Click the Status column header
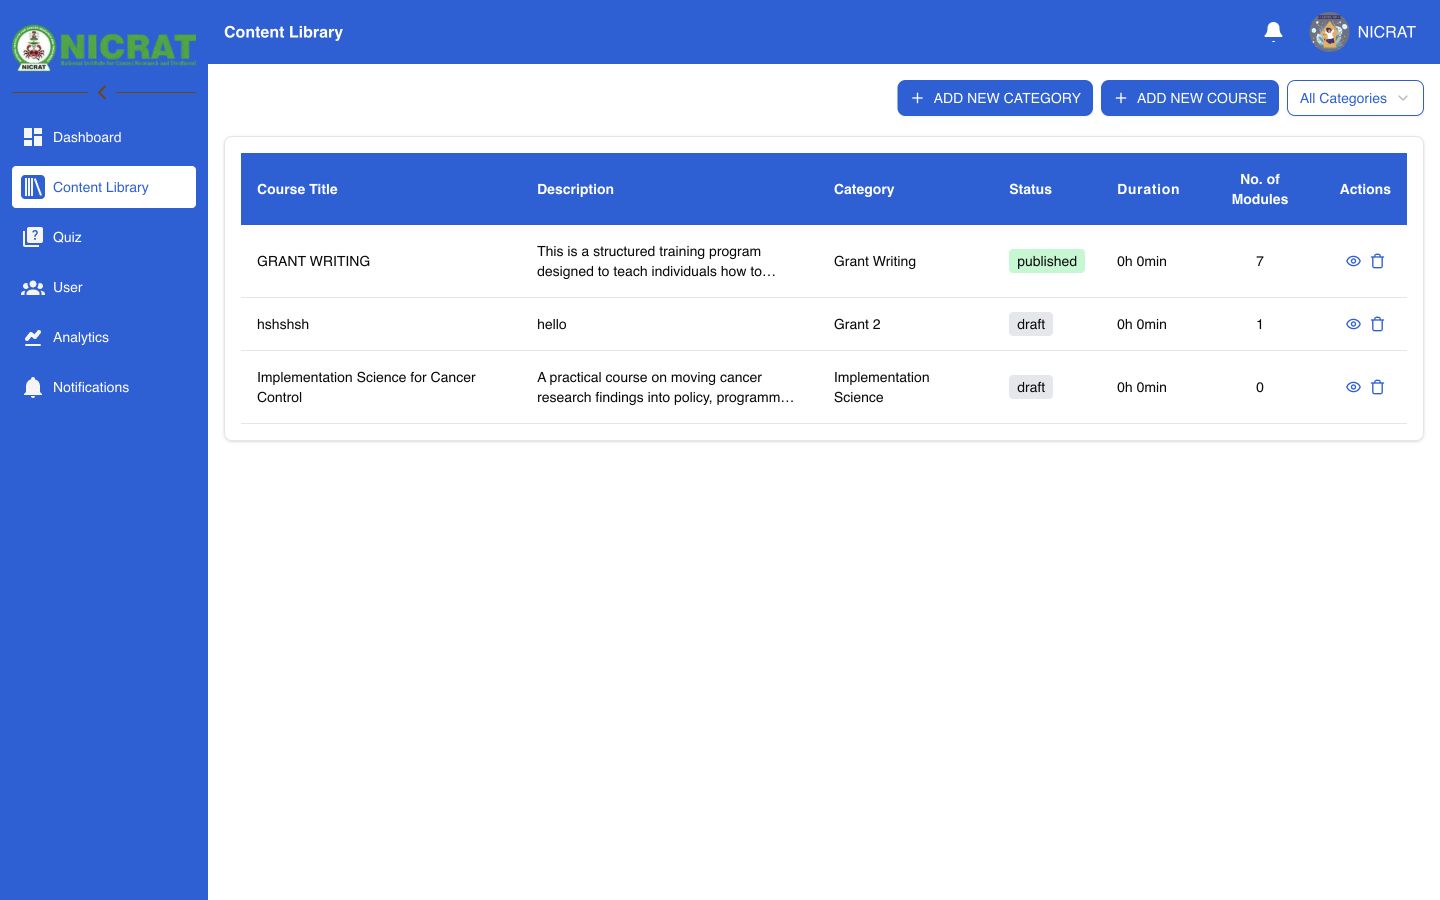1440x900 pixels. [1030, 189]
